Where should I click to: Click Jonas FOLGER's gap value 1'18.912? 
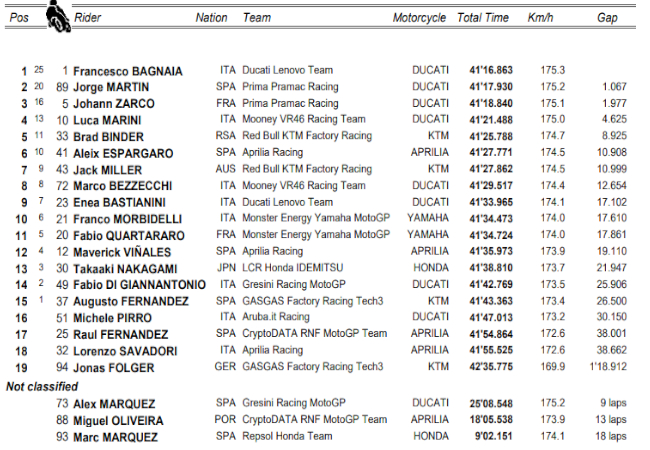click(x=606, y=366)
